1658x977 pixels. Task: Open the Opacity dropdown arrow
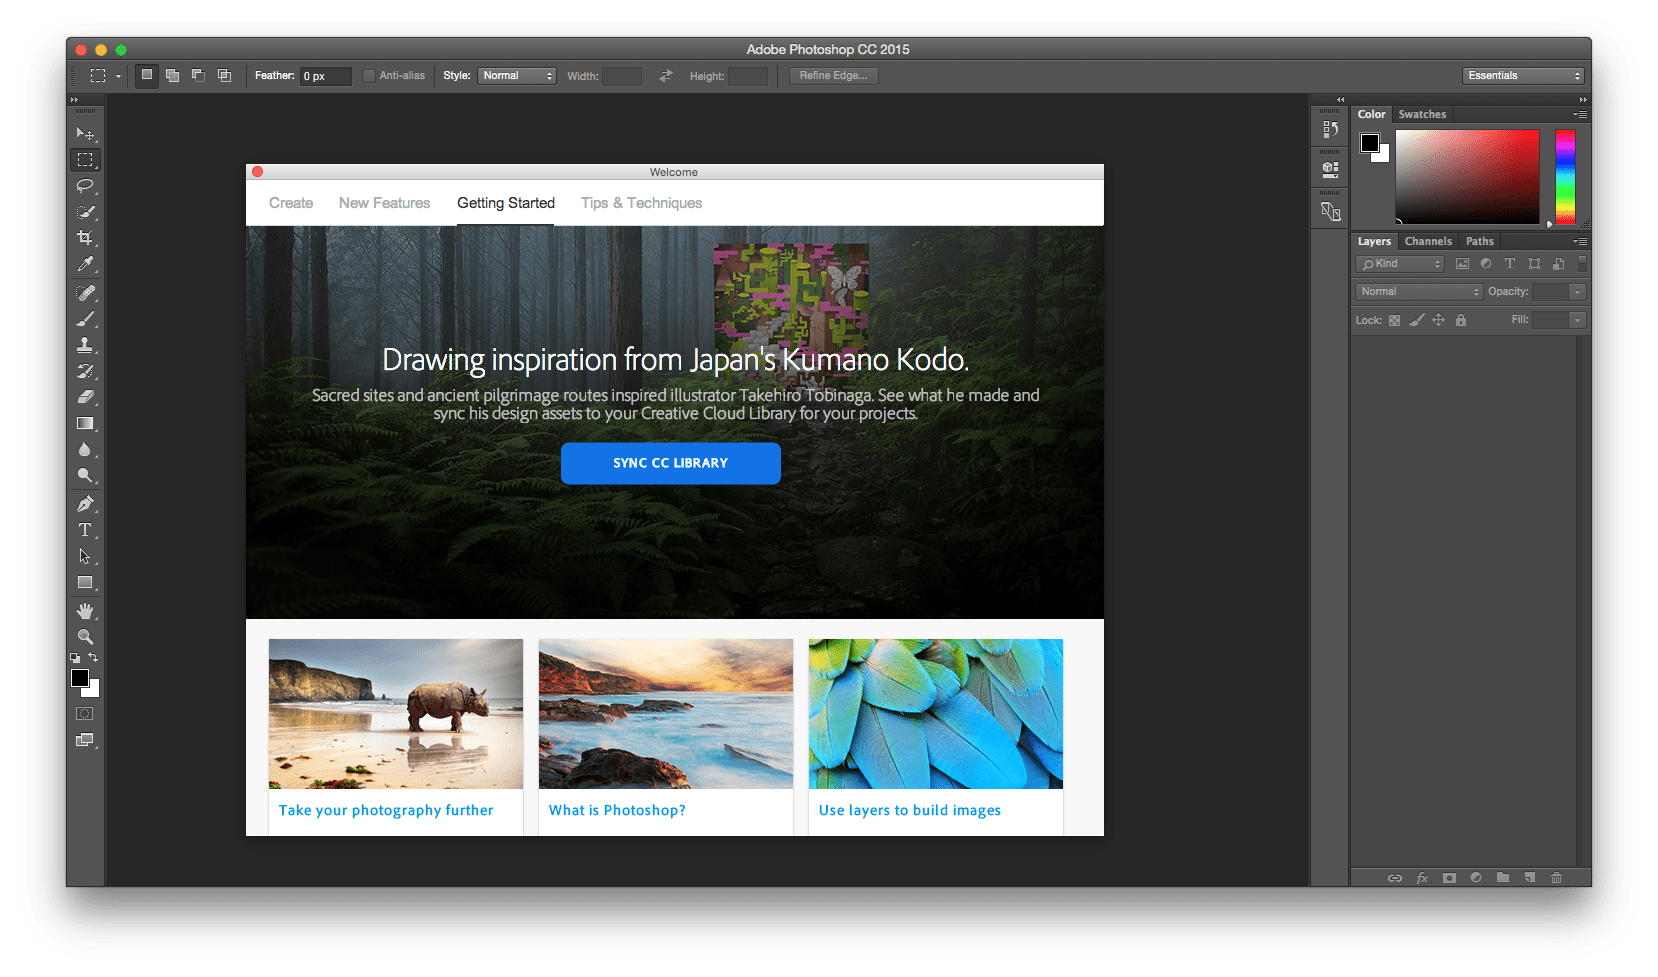1578,292
